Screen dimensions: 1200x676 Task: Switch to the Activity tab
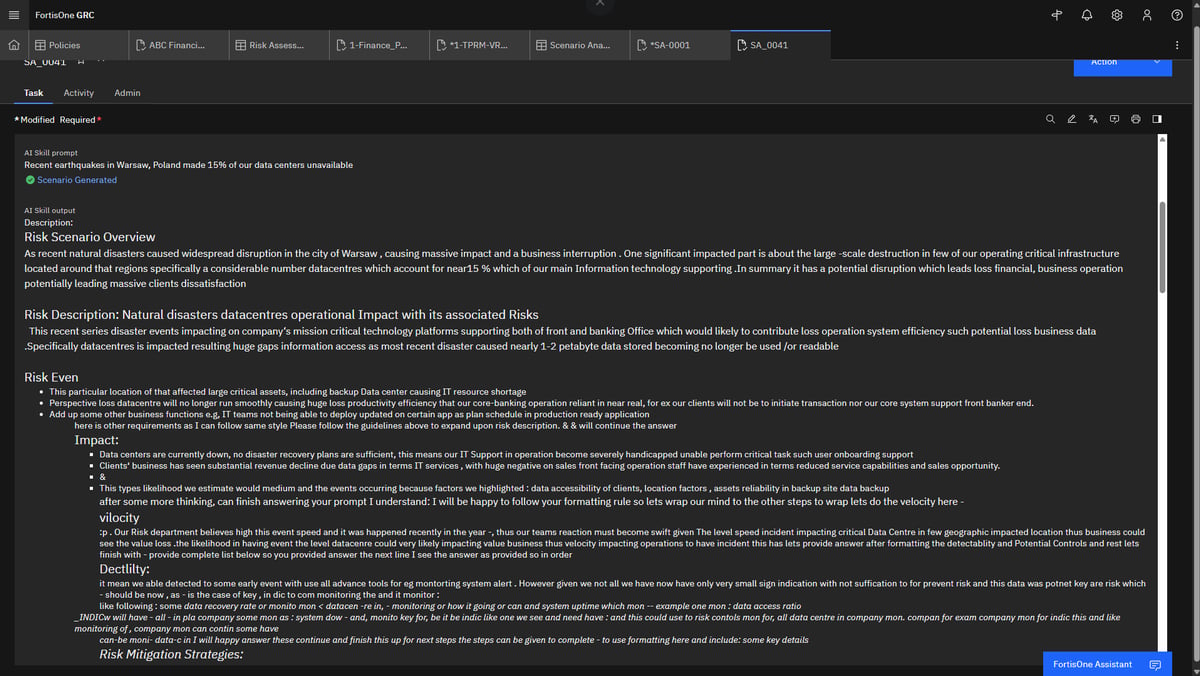(x=78, y=93)
